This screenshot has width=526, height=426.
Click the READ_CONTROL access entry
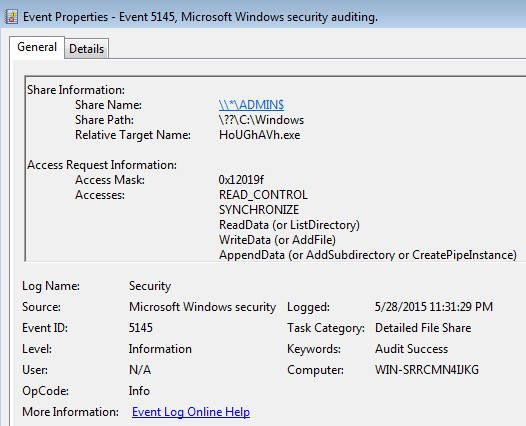pyautogui.click(x=263, y=195)
